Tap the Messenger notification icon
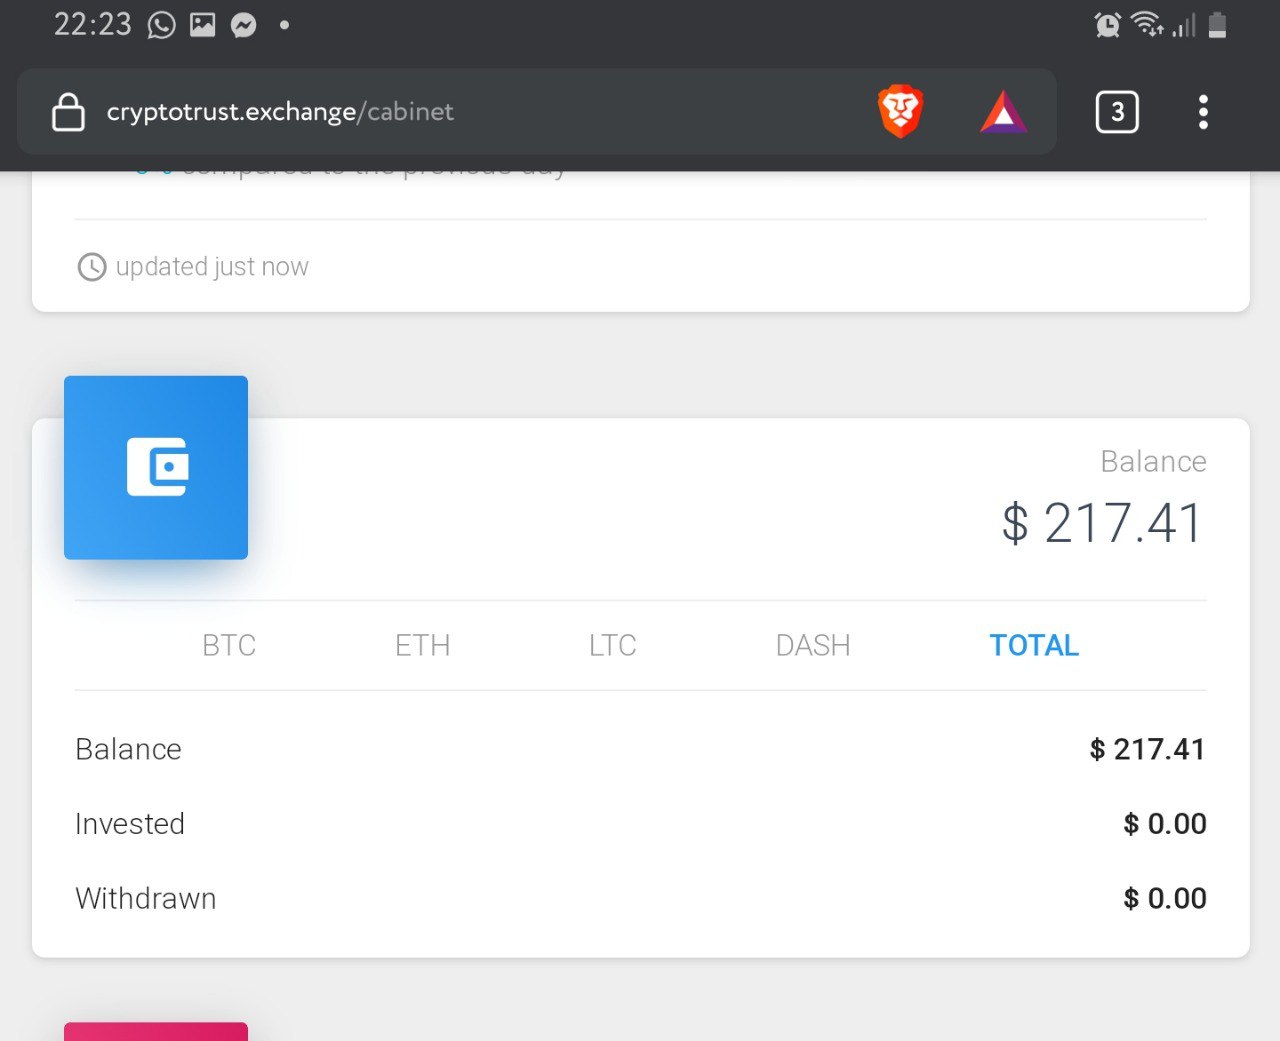1280x1041 pixels. point(244,25)
